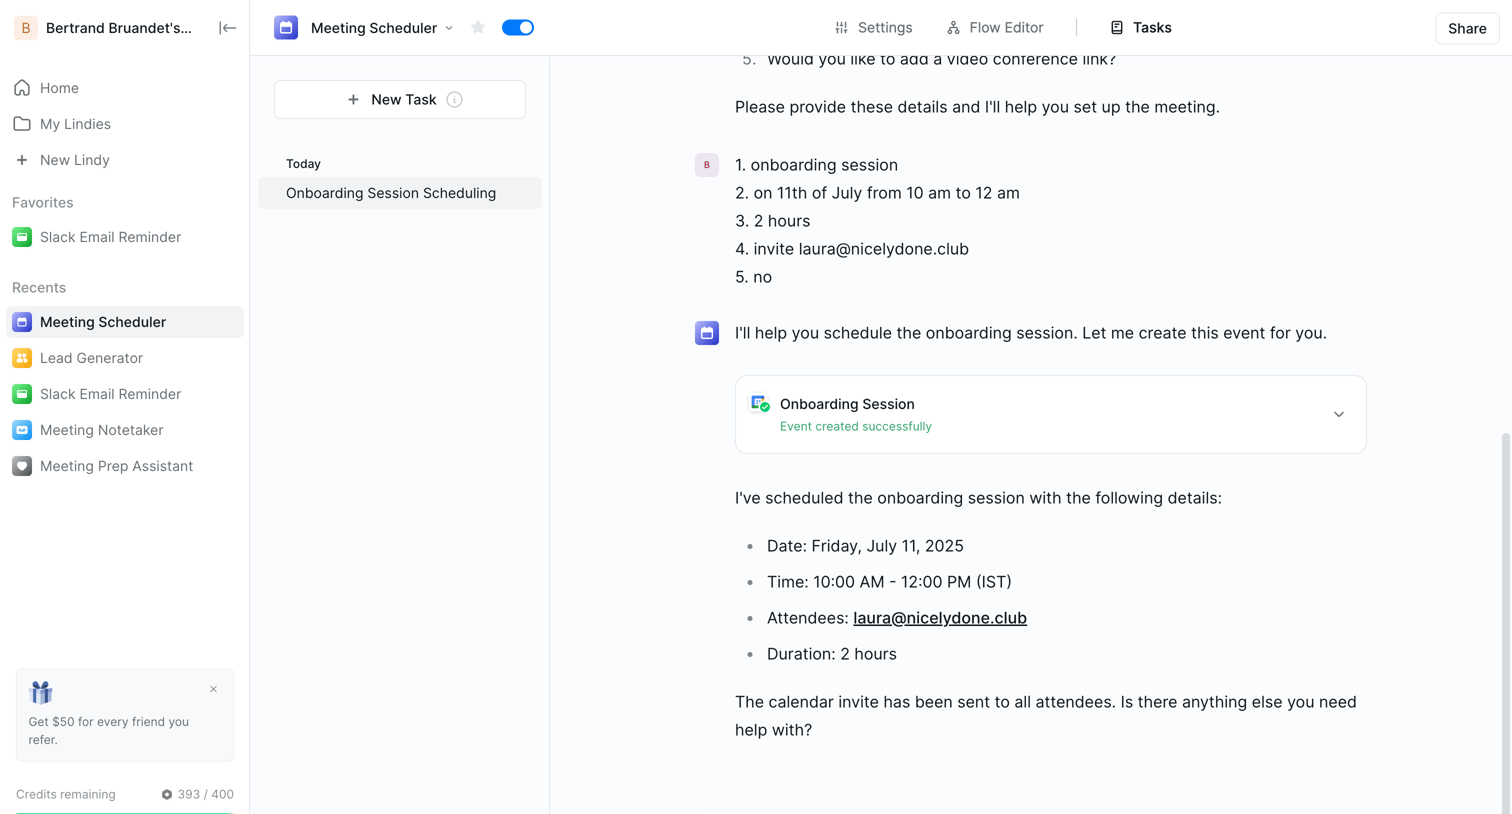Screen dimensions: 1512x814
Task: Click the Home house icon
Action: (x=22, y=88)
